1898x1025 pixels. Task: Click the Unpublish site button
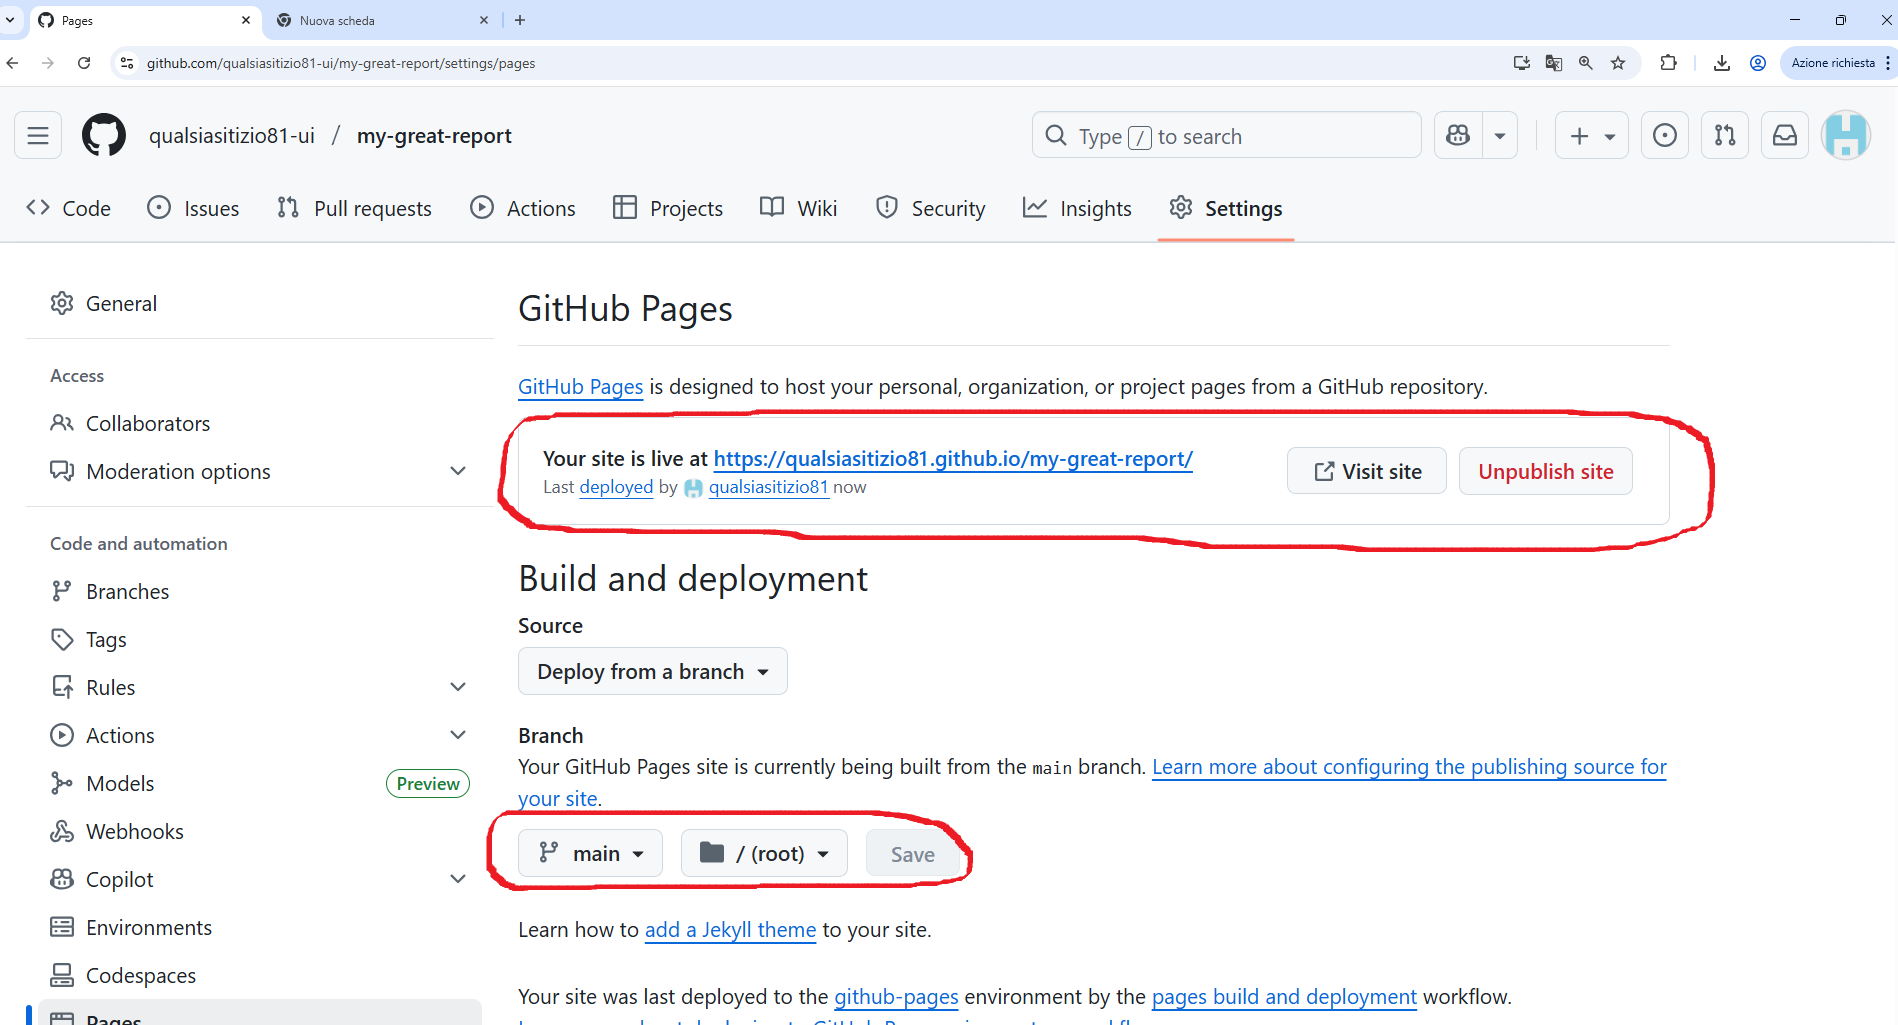click(x=1545, y=471)
